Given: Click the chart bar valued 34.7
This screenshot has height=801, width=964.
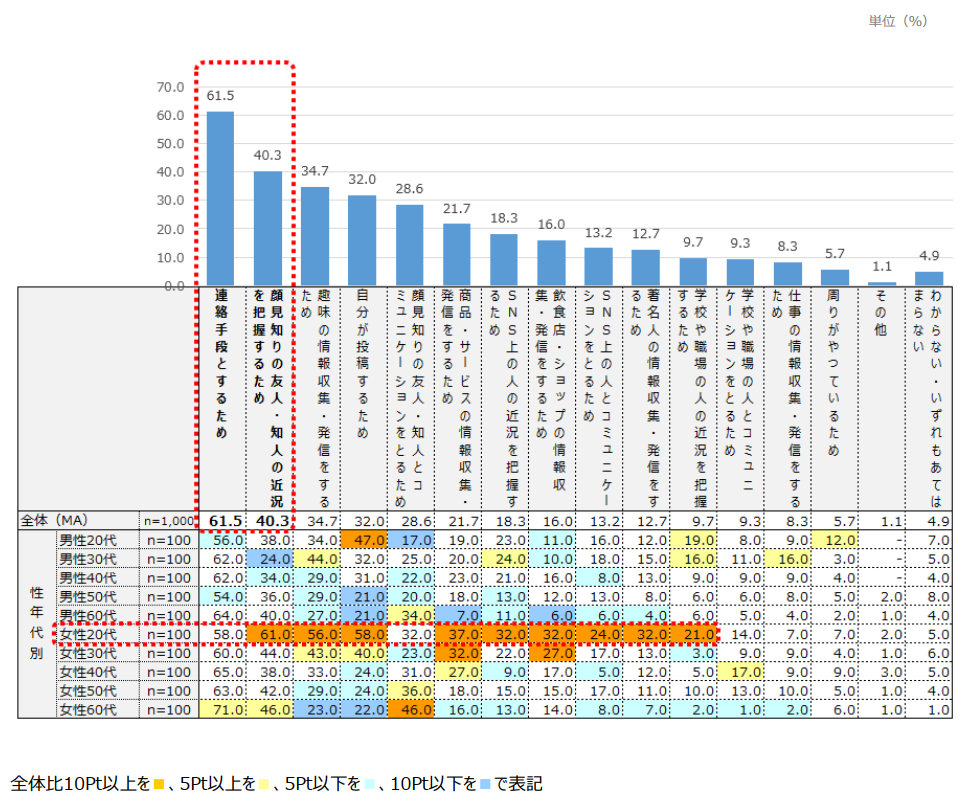Looking at the screenshot, I should (315, 236).
